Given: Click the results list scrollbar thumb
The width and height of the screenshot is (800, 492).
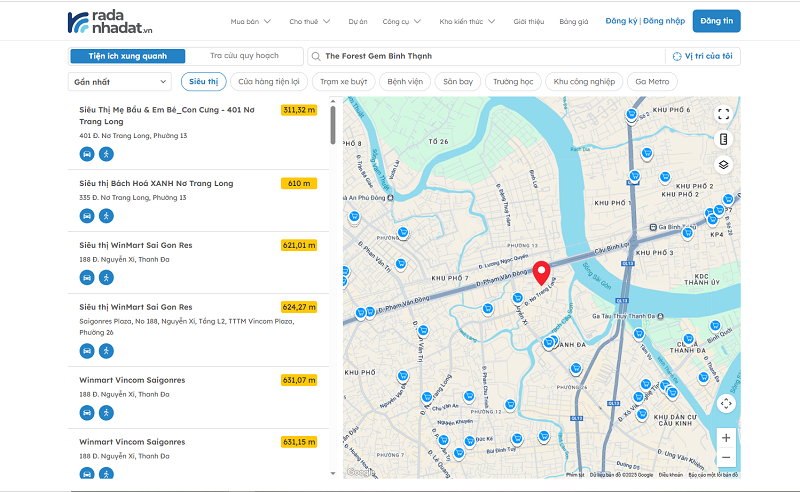Looking at the screenshot, I should 333,125.
